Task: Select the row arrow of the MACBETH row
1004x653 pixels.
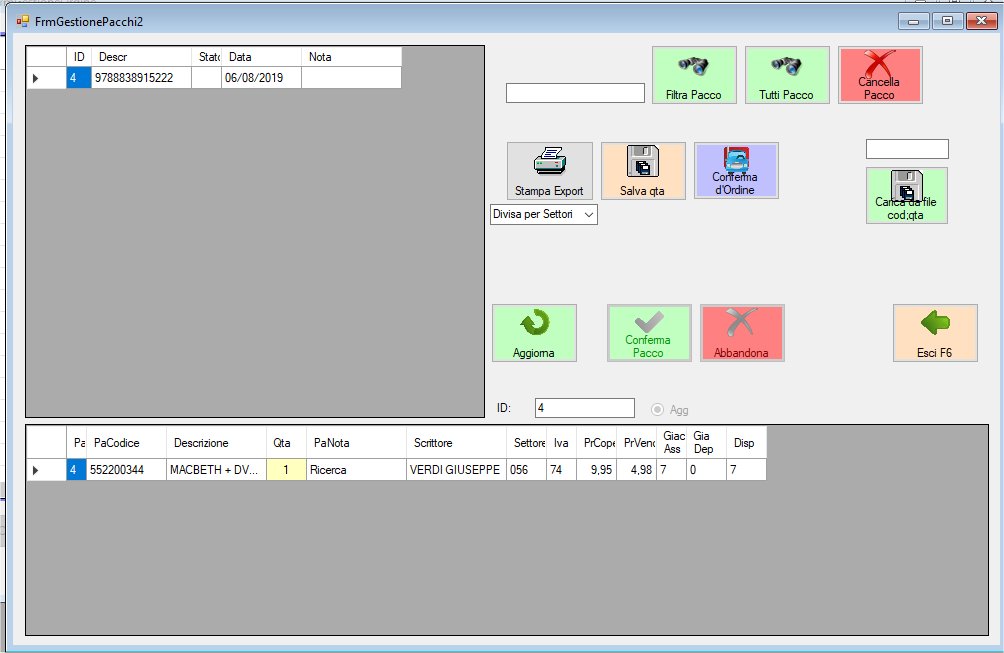Action: 37,470
